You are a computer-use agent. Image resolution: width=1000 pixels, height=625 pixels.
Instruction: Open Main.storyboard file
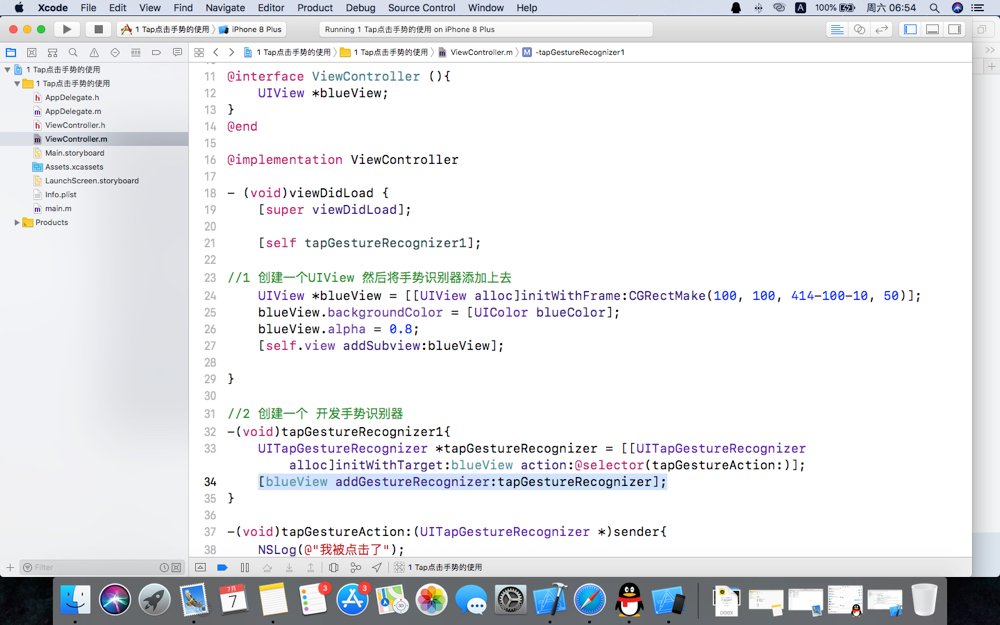75,153
